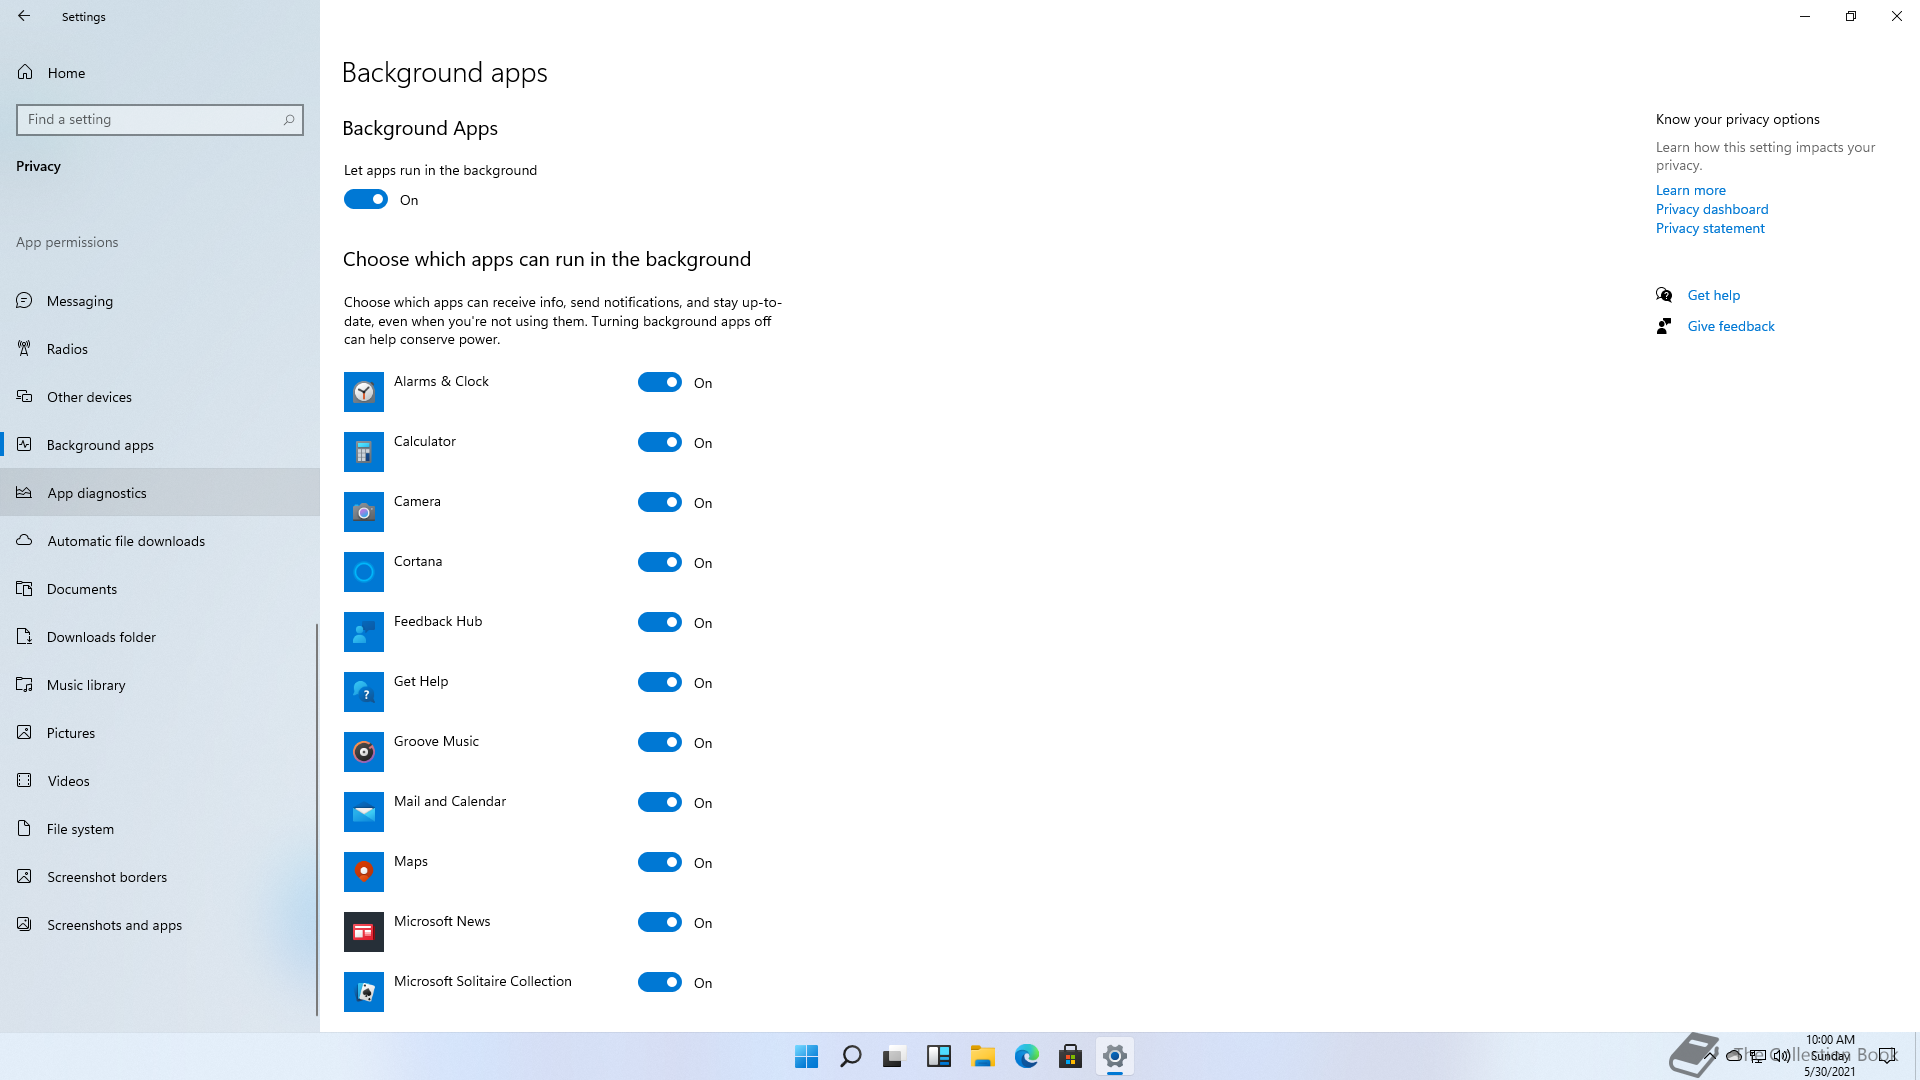
Task: Click the Microsoft Solitaire Collection icon
Action: (x=364, y=992)
